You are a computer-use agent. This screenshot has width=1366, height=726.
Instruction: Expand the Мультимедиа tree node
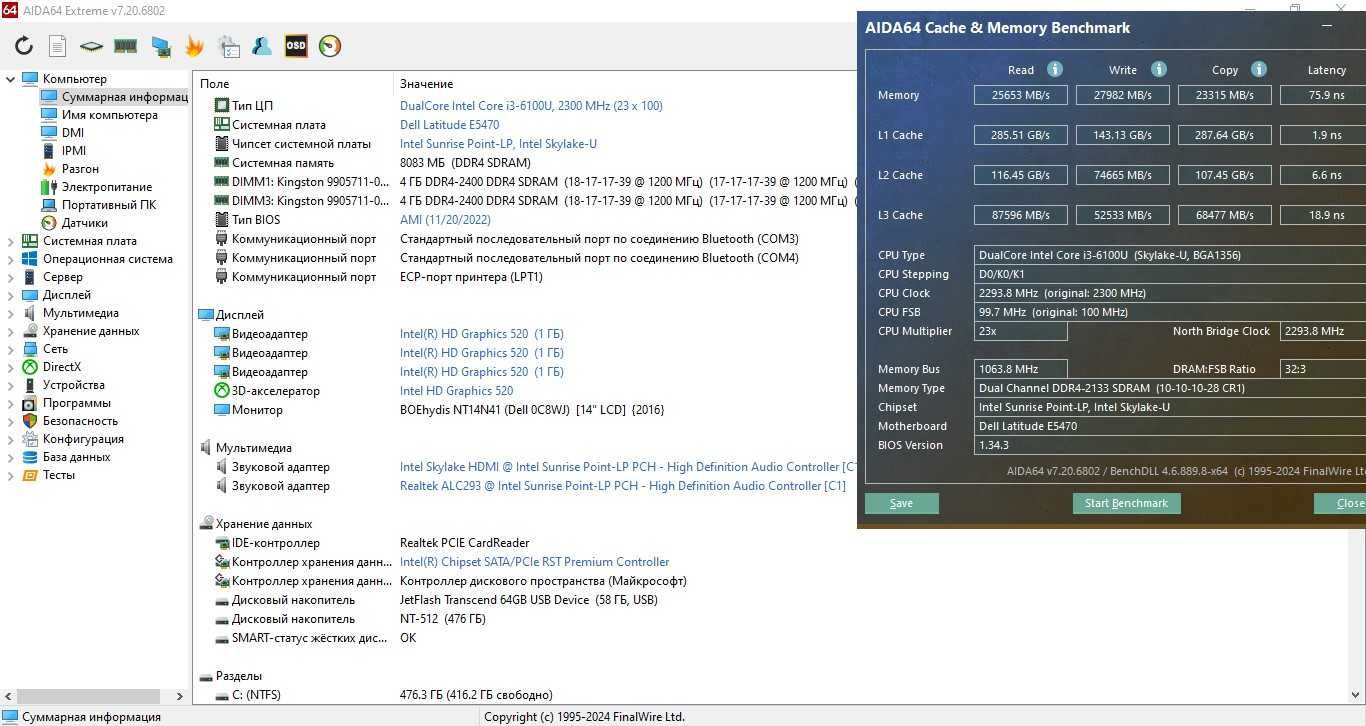(10, 313)
